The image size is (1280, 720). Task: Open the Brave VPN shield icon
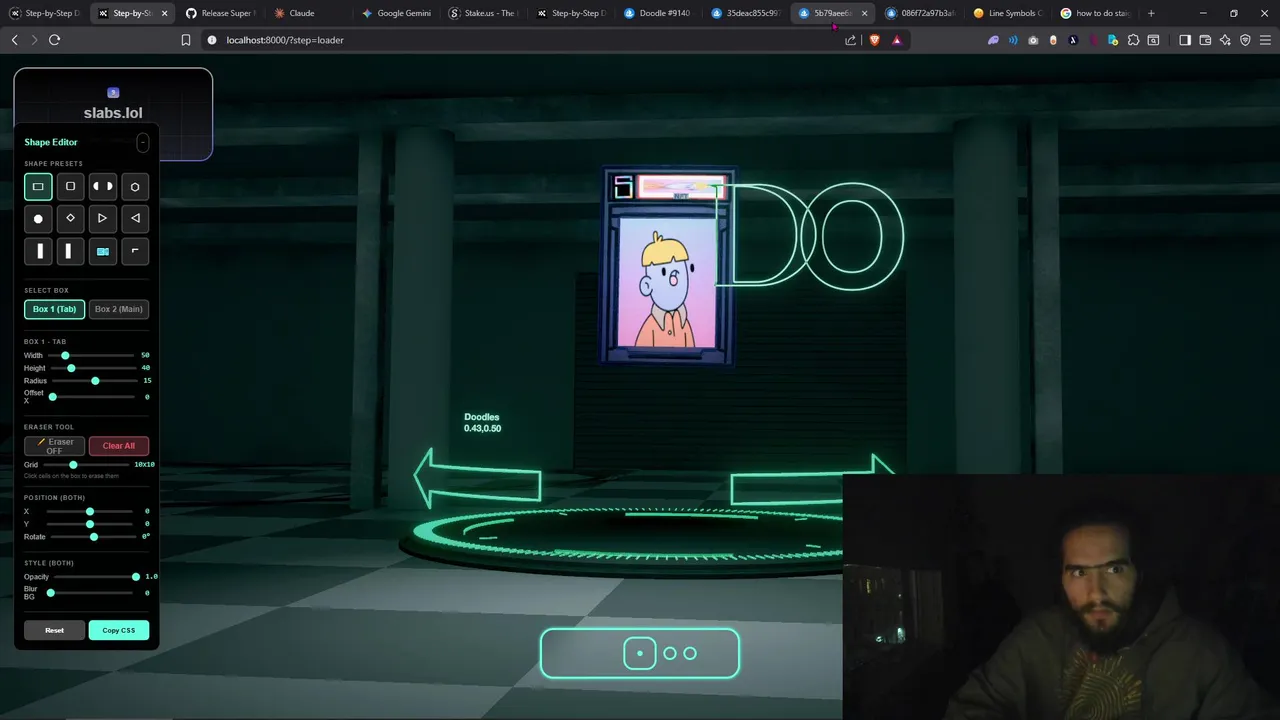[1245, 40]
